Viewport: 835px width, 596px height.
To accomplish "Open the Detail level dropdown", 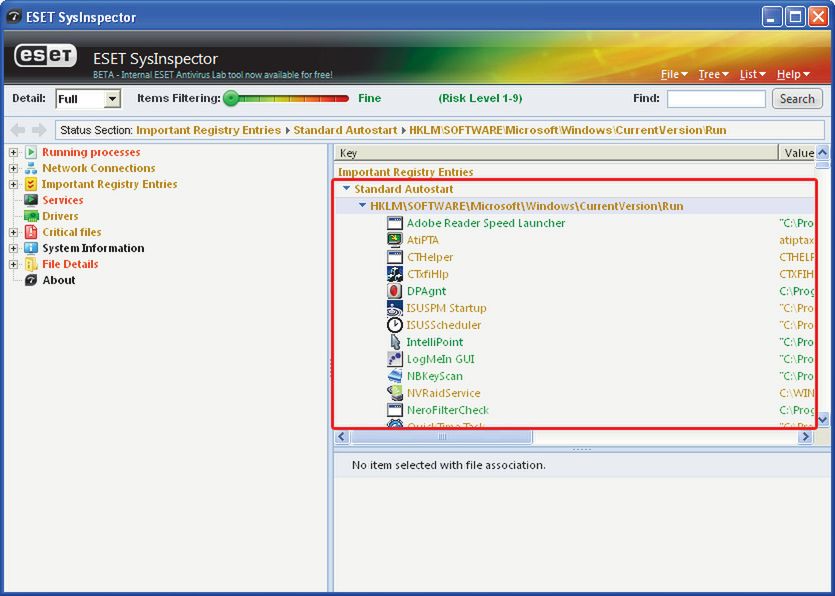I will pos(112,99).
